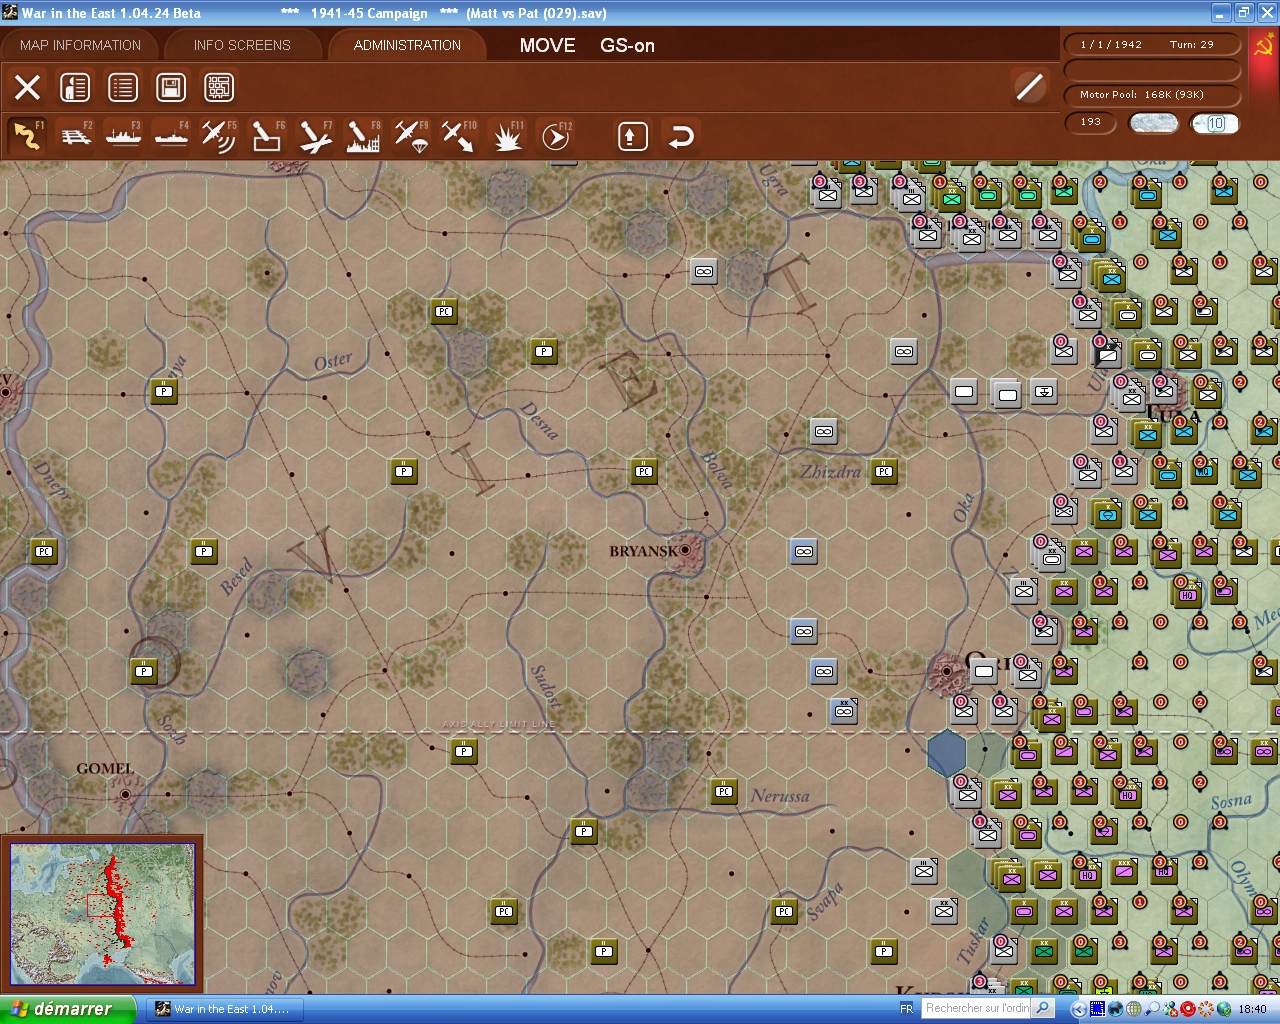Open the démarrer Start menu
1280x1024 pixels.
[67, 1009]
